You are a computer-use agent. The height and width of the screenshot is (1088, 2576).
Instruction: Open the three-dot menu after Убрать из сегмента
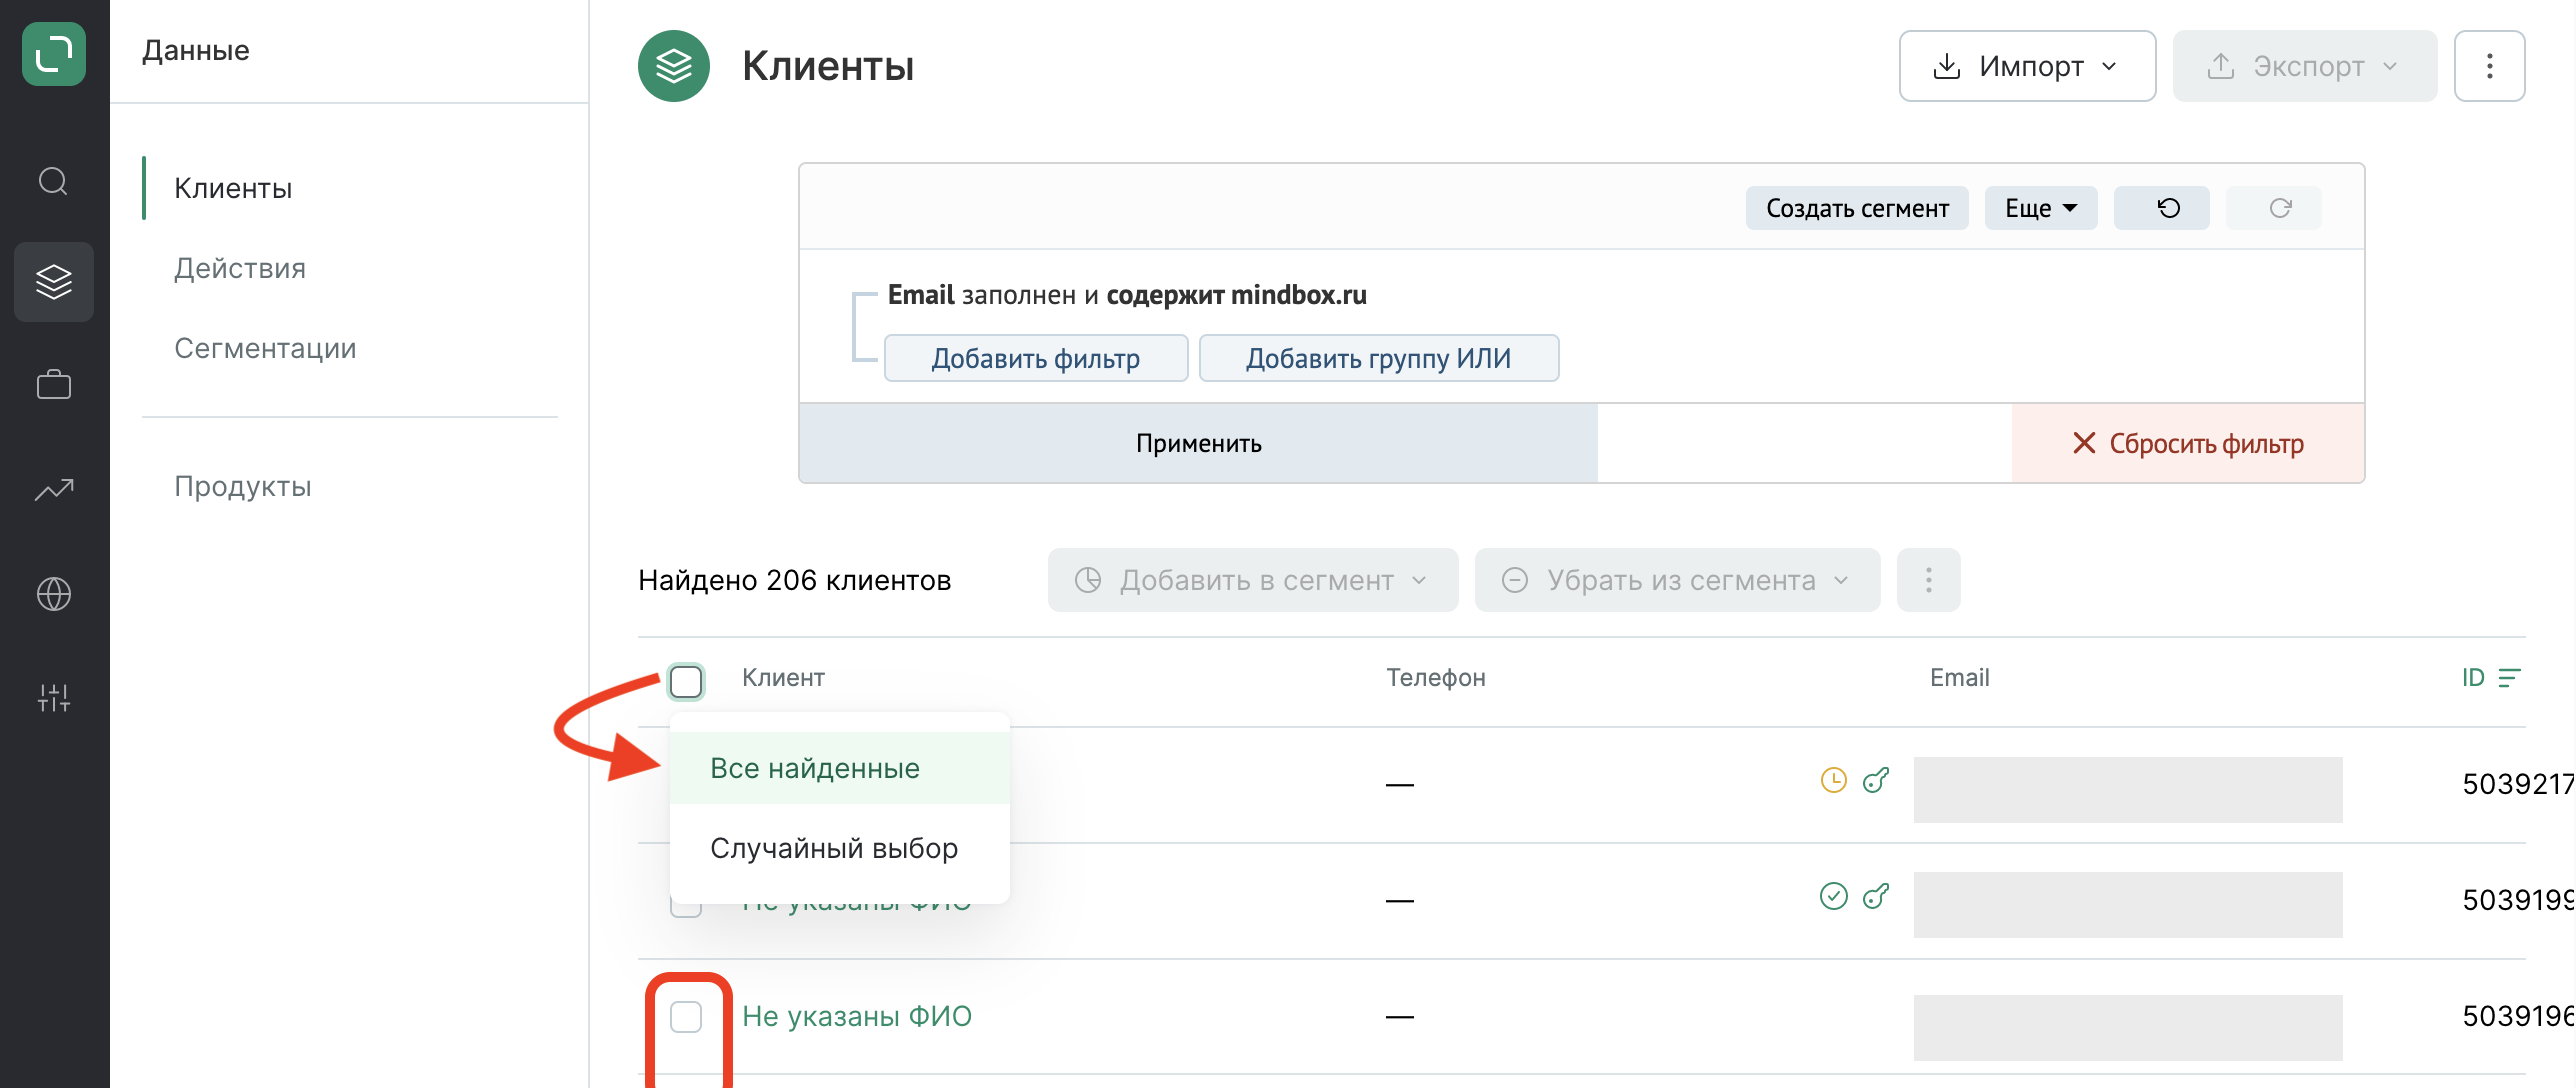click(x=1929, y=580)
